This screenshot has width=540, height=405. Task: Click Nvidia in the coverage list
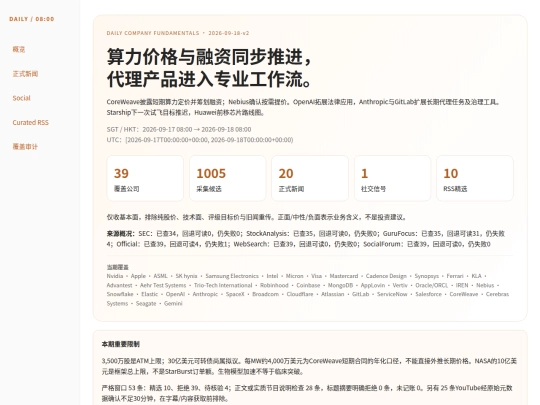(115, 276)
